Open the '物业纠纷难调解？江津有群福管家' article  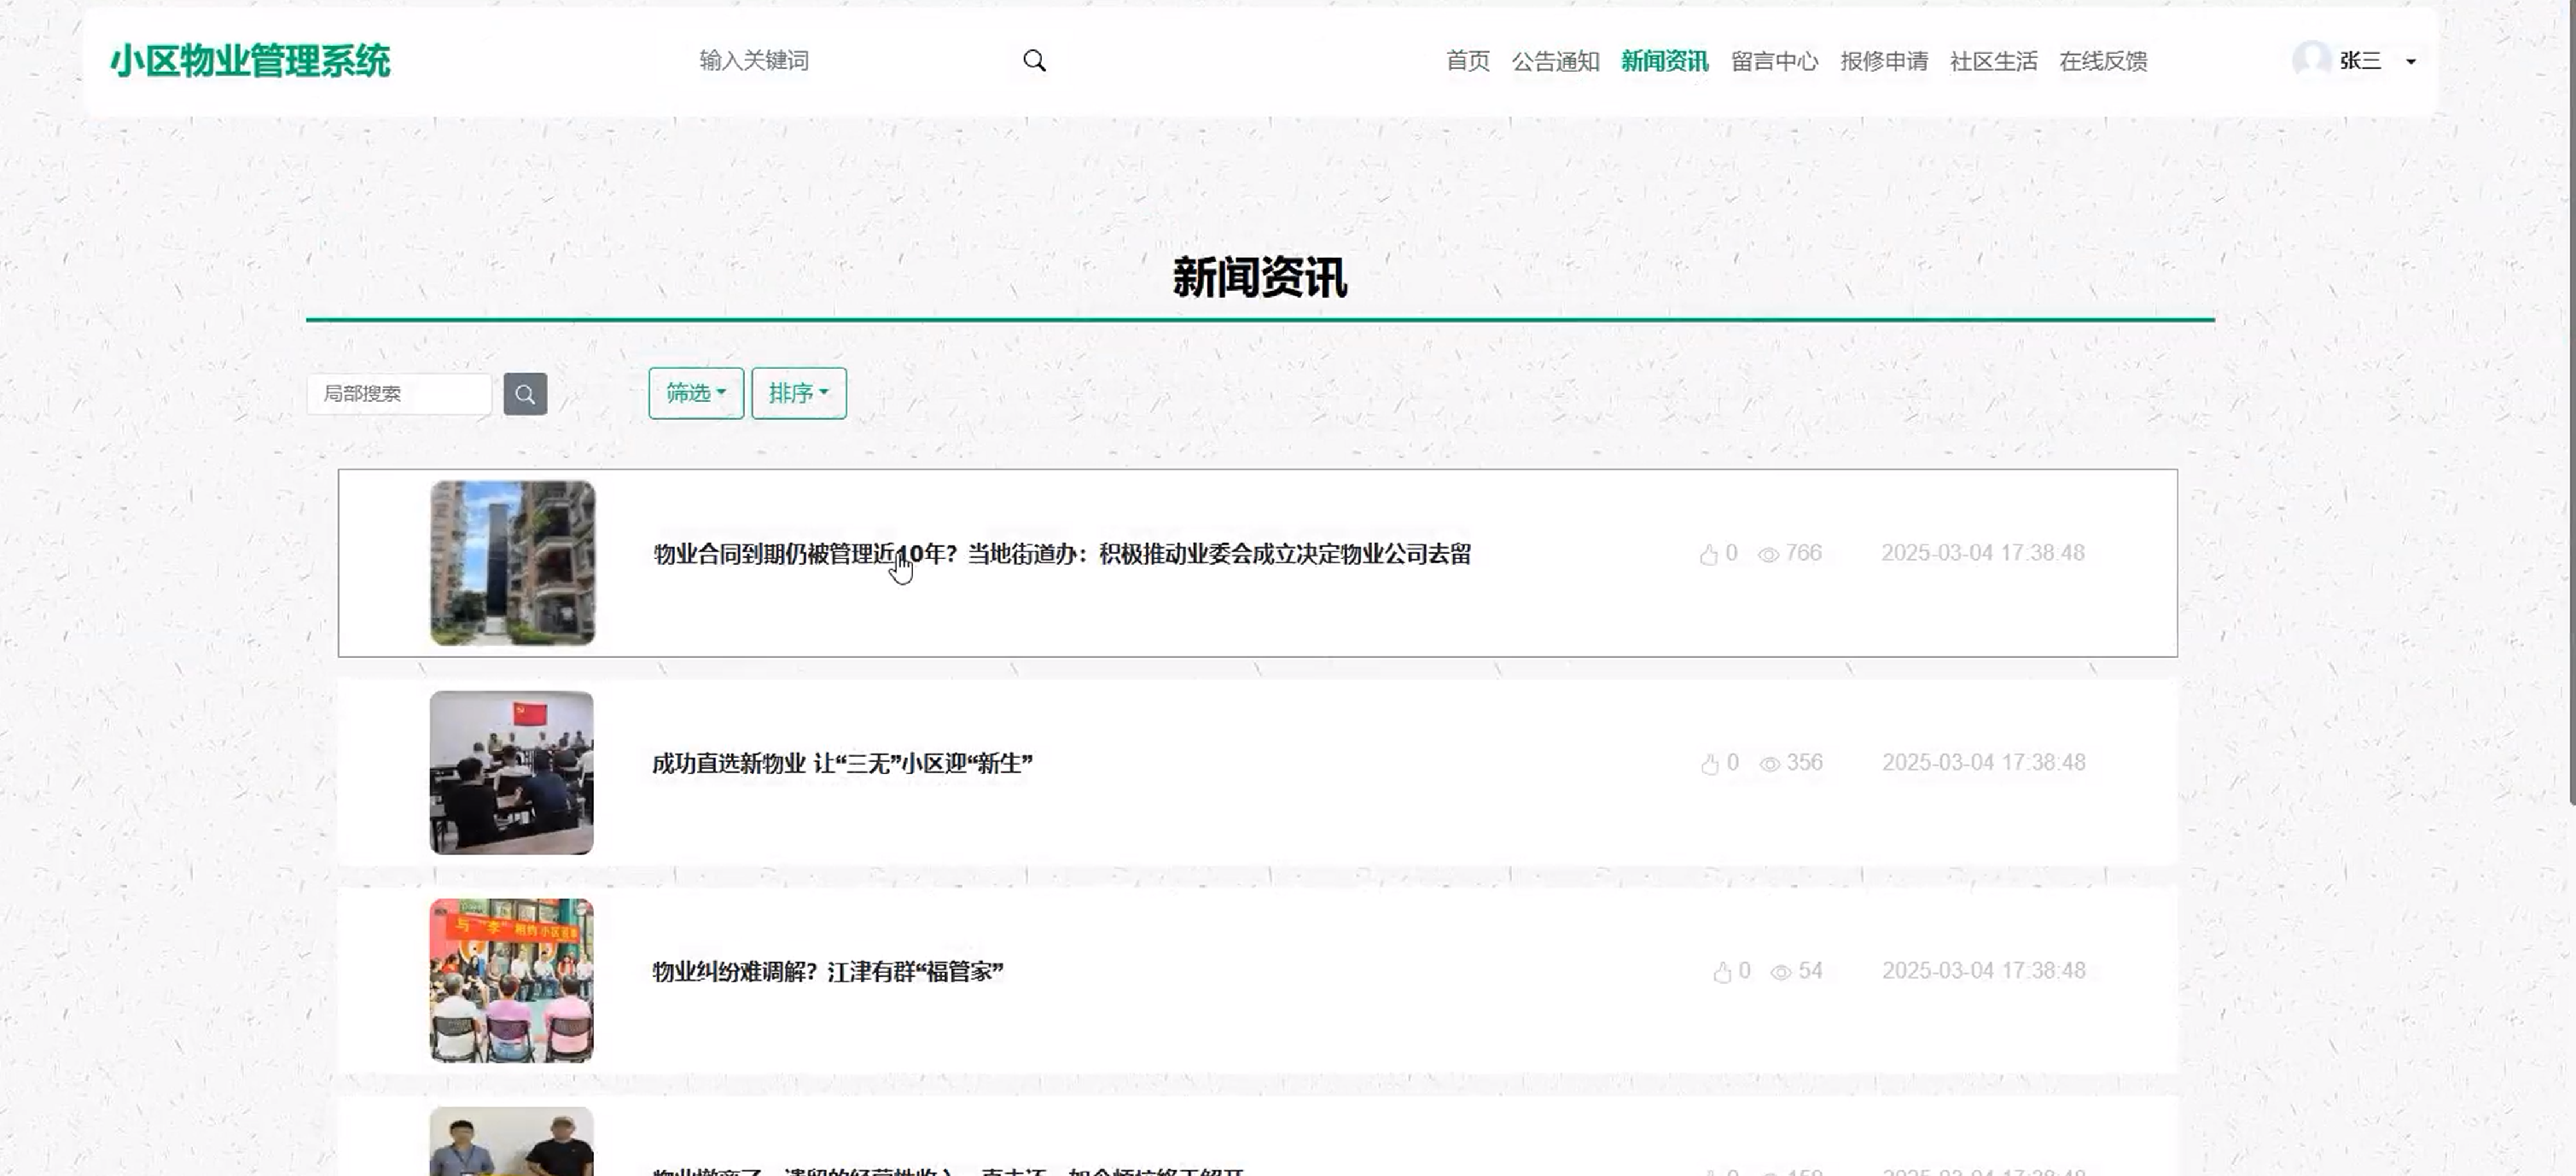[x=827, y=971]
